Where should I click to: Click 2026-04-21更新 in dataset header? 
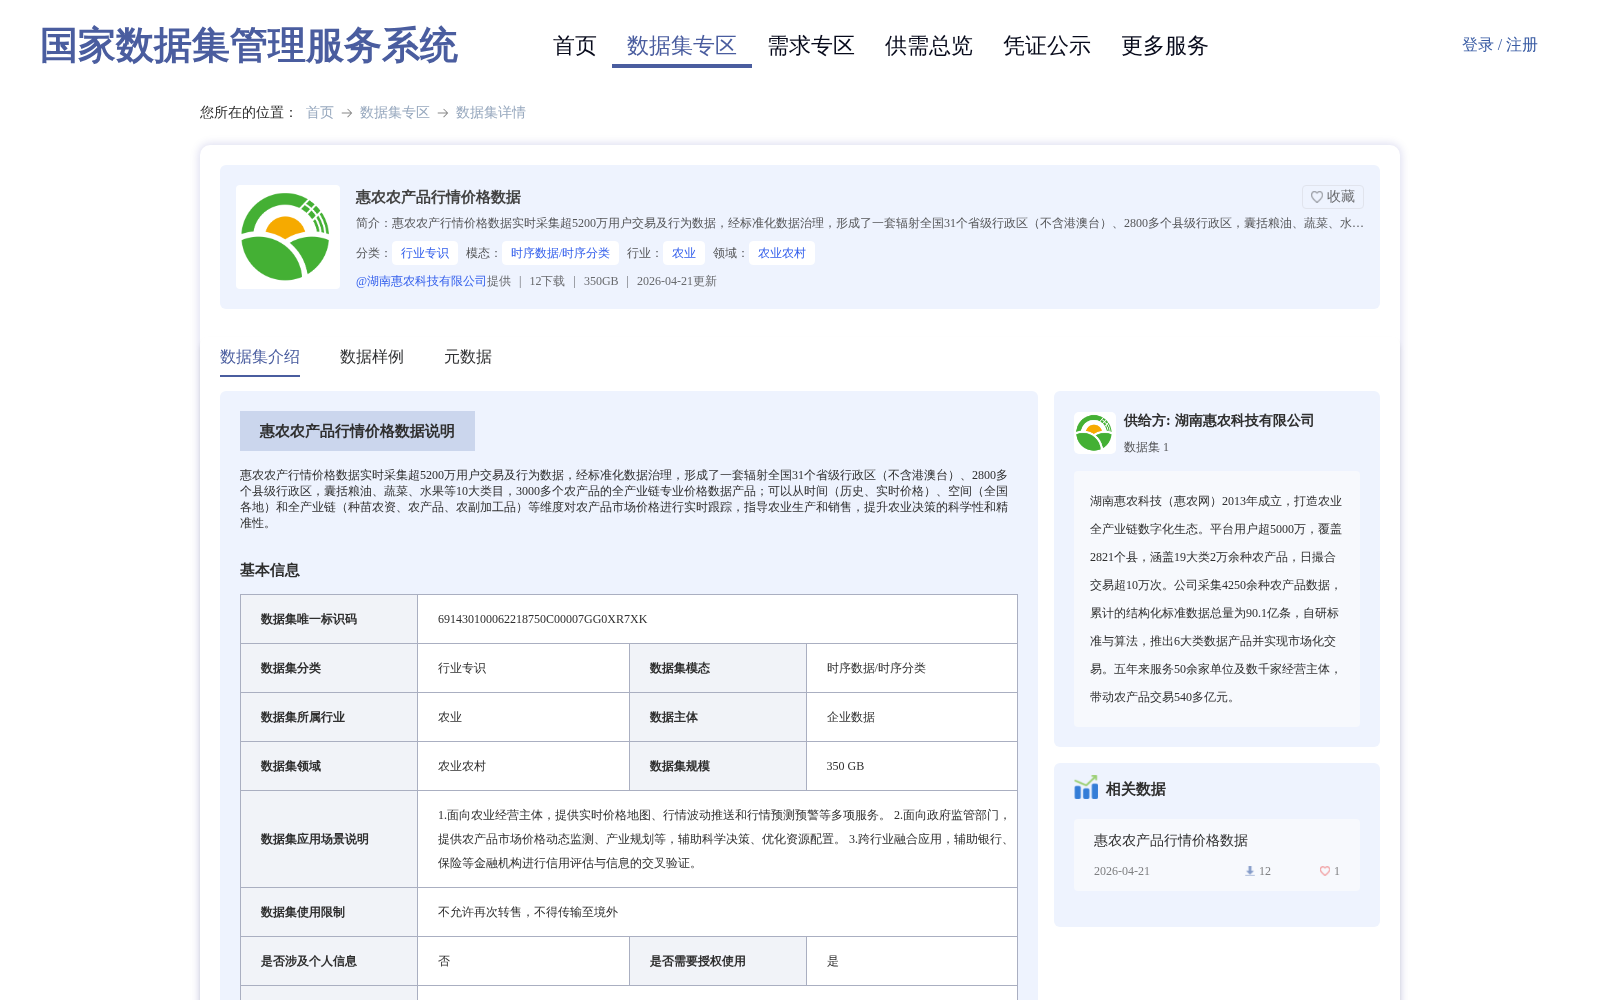(x=677, y=281)
